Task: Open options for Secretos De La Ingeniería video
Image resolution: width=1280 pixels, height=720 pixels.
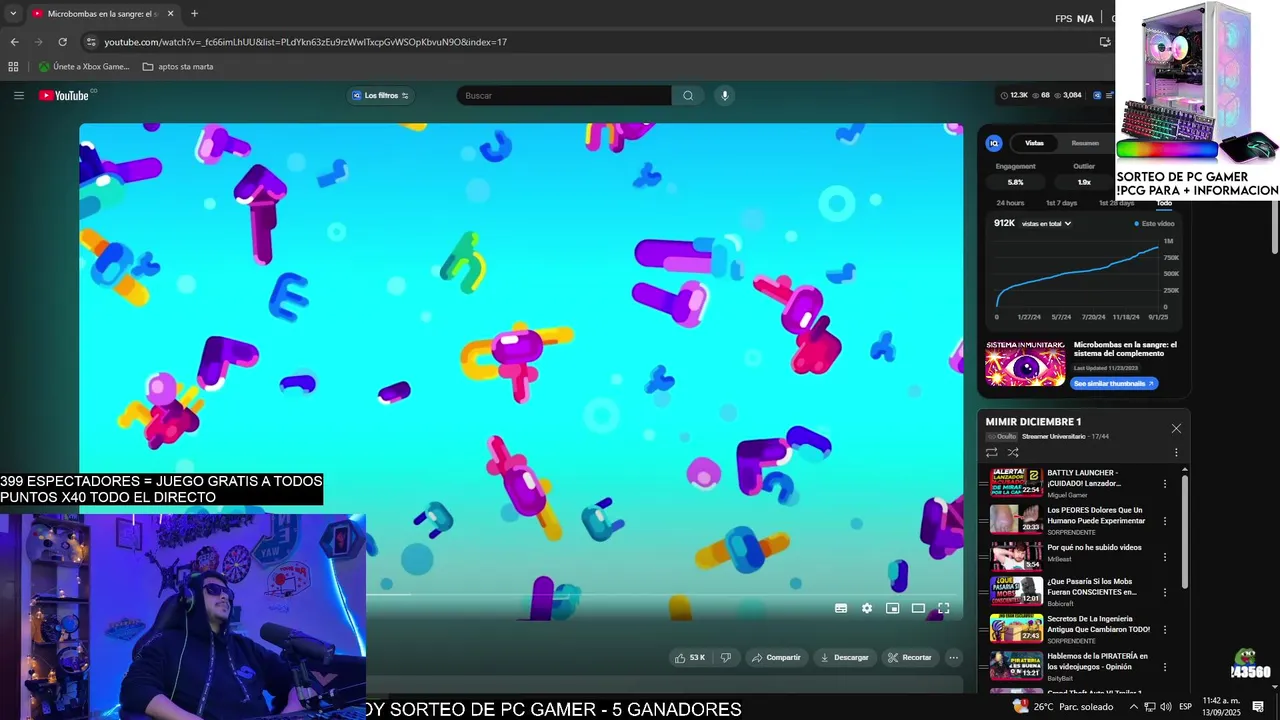Action: pos(1165,630)
